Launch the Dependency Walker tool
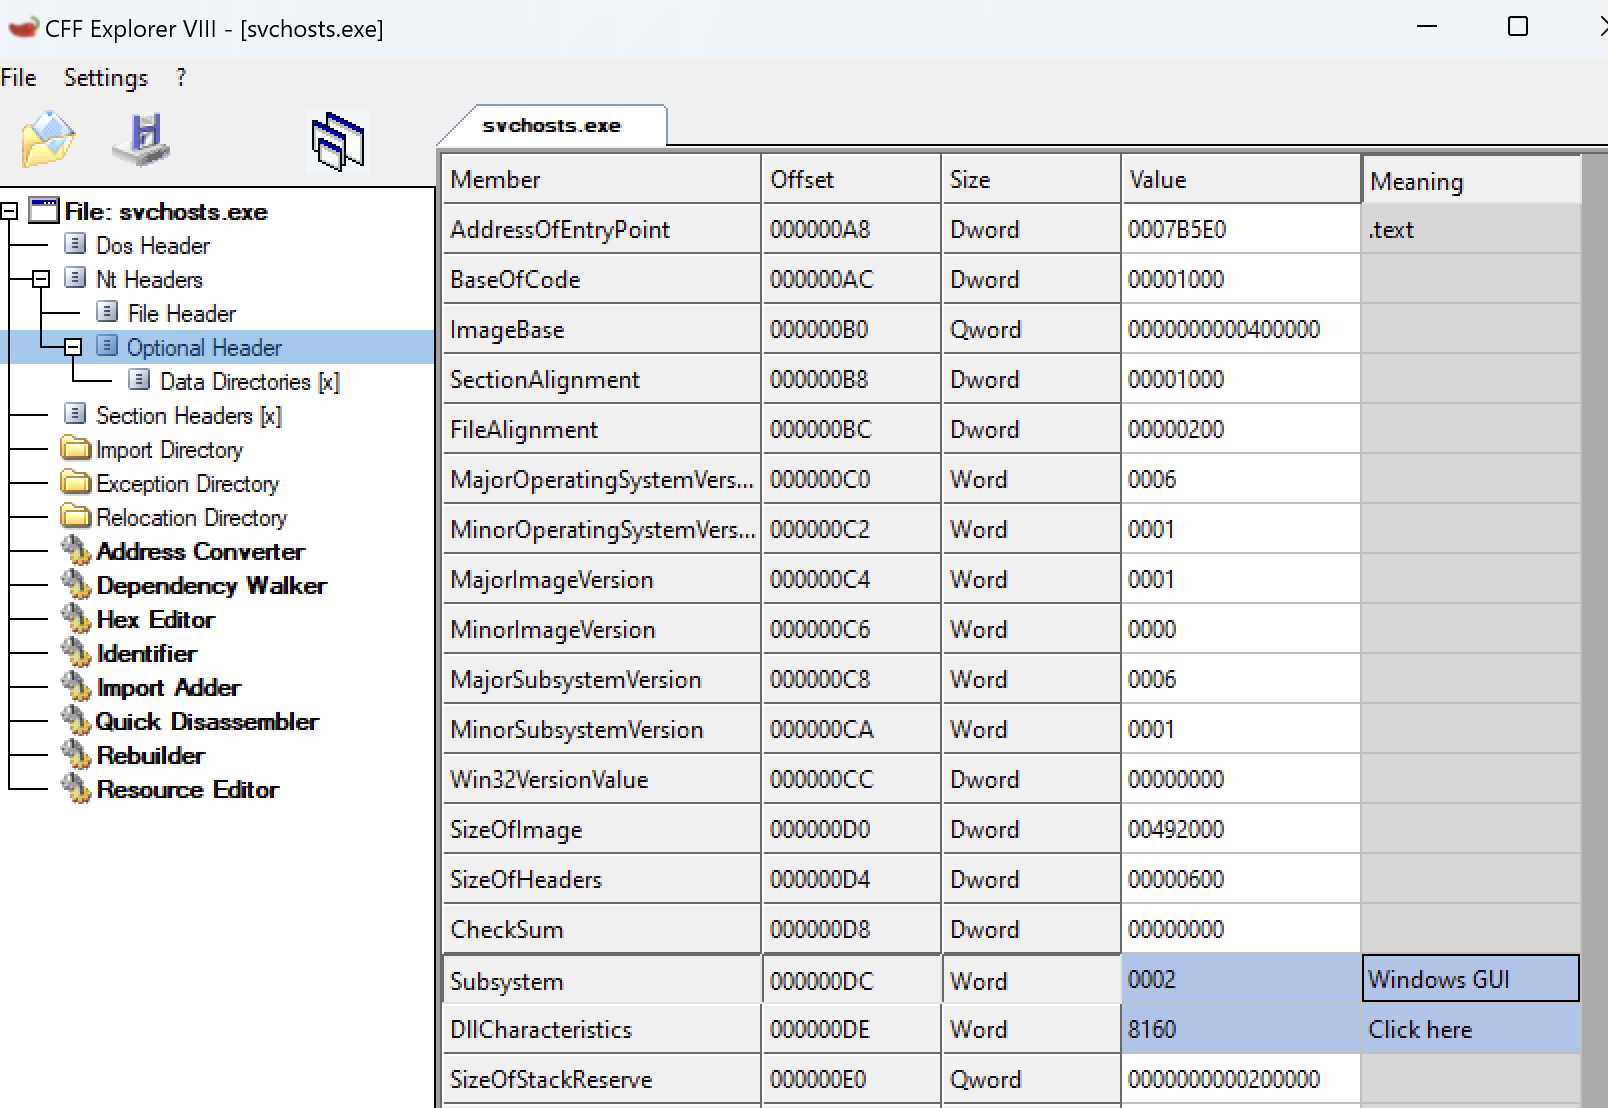Screen dimensions: 1608x1108 point(211,585)
